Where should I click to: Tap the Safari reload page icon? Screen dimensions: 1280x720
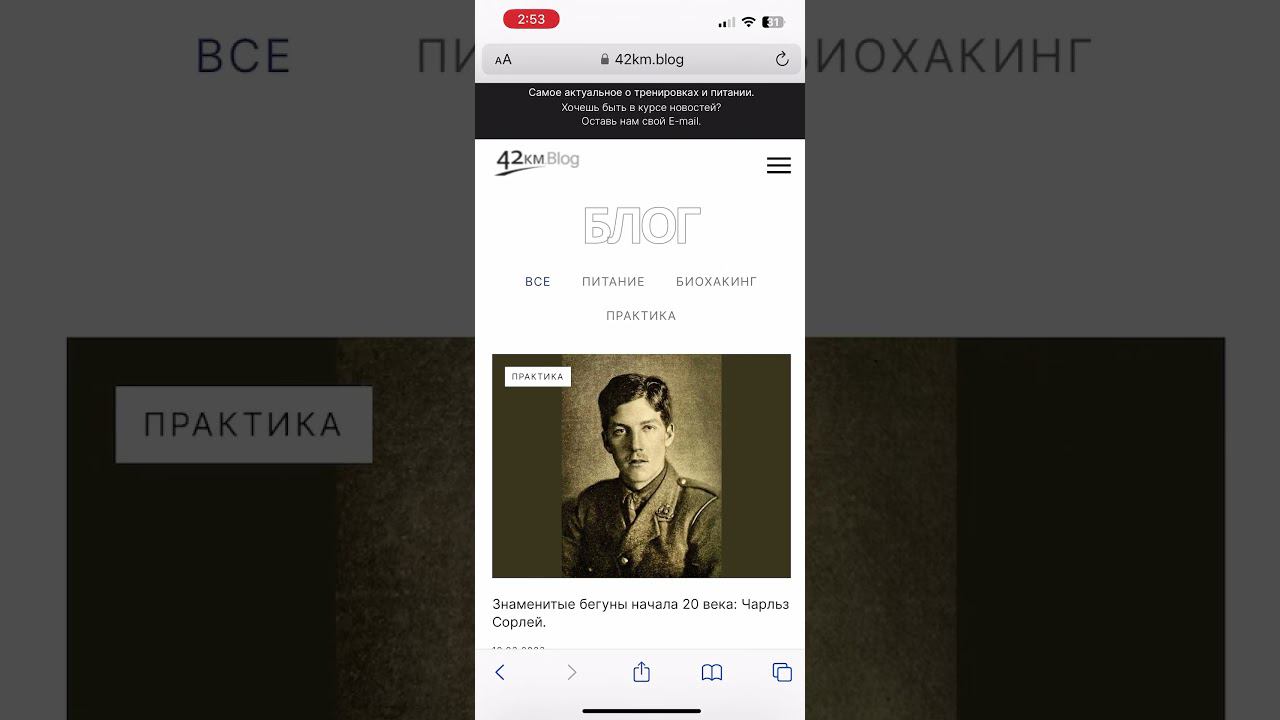[782, 59]
